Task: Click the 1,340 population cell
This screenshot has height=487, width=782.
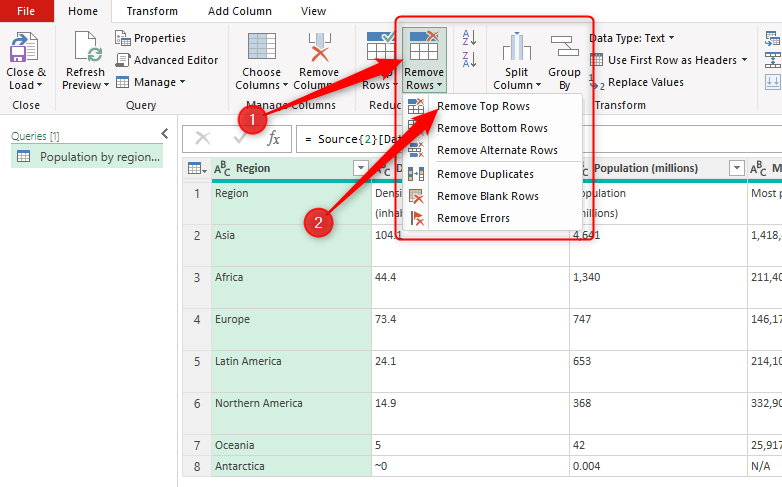Action: pyautogui.click(x=658, y=287)
